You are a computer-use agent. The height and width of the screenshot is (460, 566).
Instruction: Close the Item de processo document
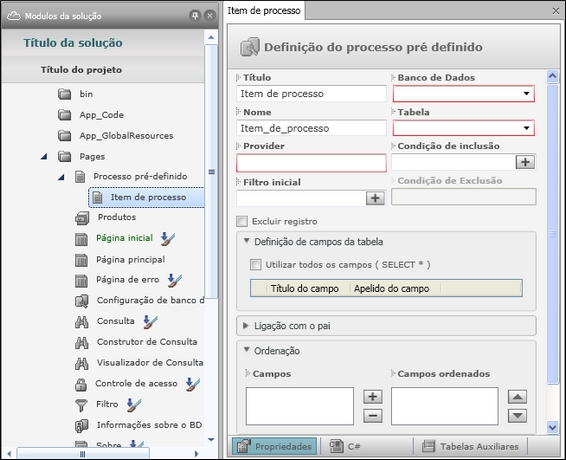(556, 11)
